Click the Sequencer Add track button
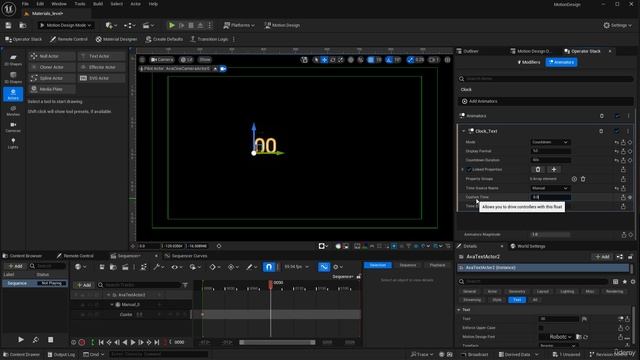Viewport: 640px width, 360px height. point(84,285)
